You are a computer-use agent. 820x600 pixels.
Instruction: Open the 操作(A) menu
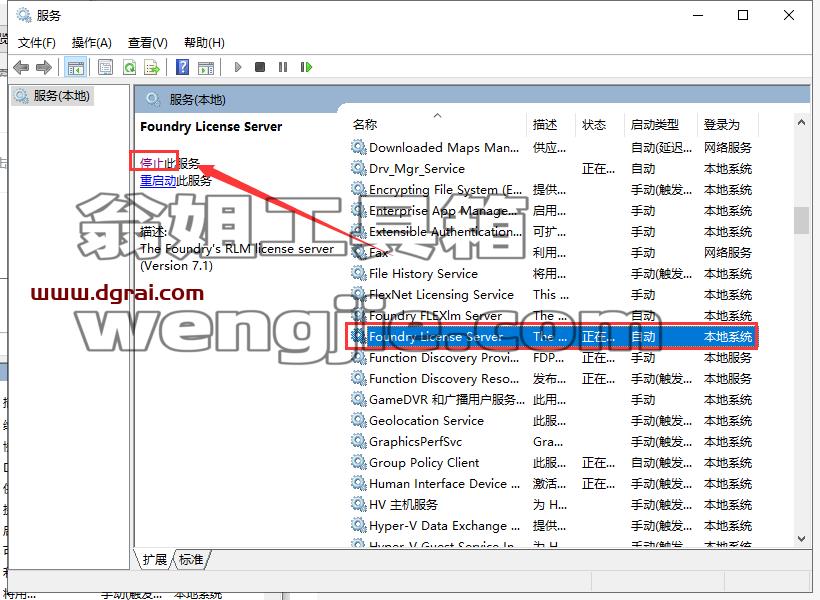click(92, 42)
